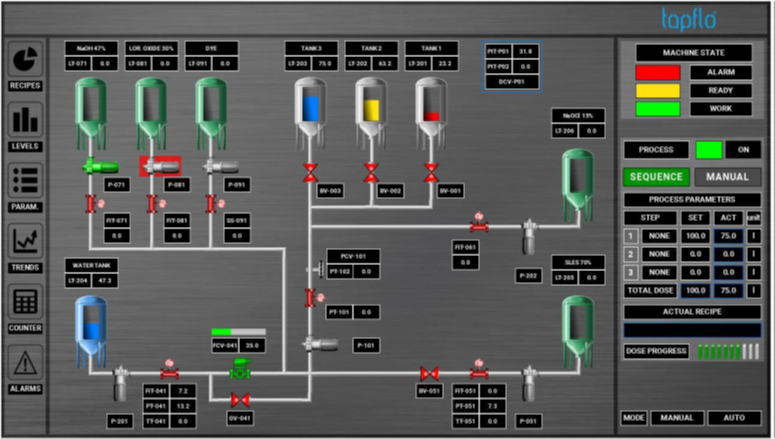Image resolution: width=775 pixels, height=439 pixels.
Task: Go to the Alarms page in sidebar
Action: tap(25, 369)
